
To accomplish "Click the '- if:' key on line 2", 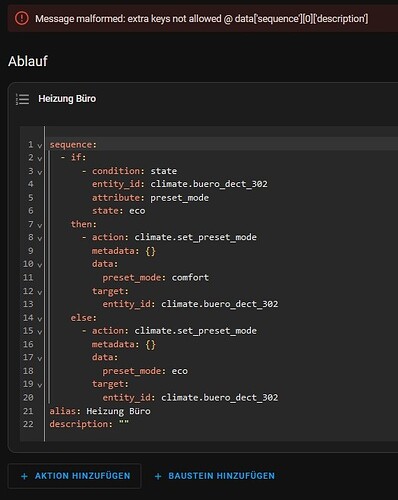I will [x=73, y=157].
